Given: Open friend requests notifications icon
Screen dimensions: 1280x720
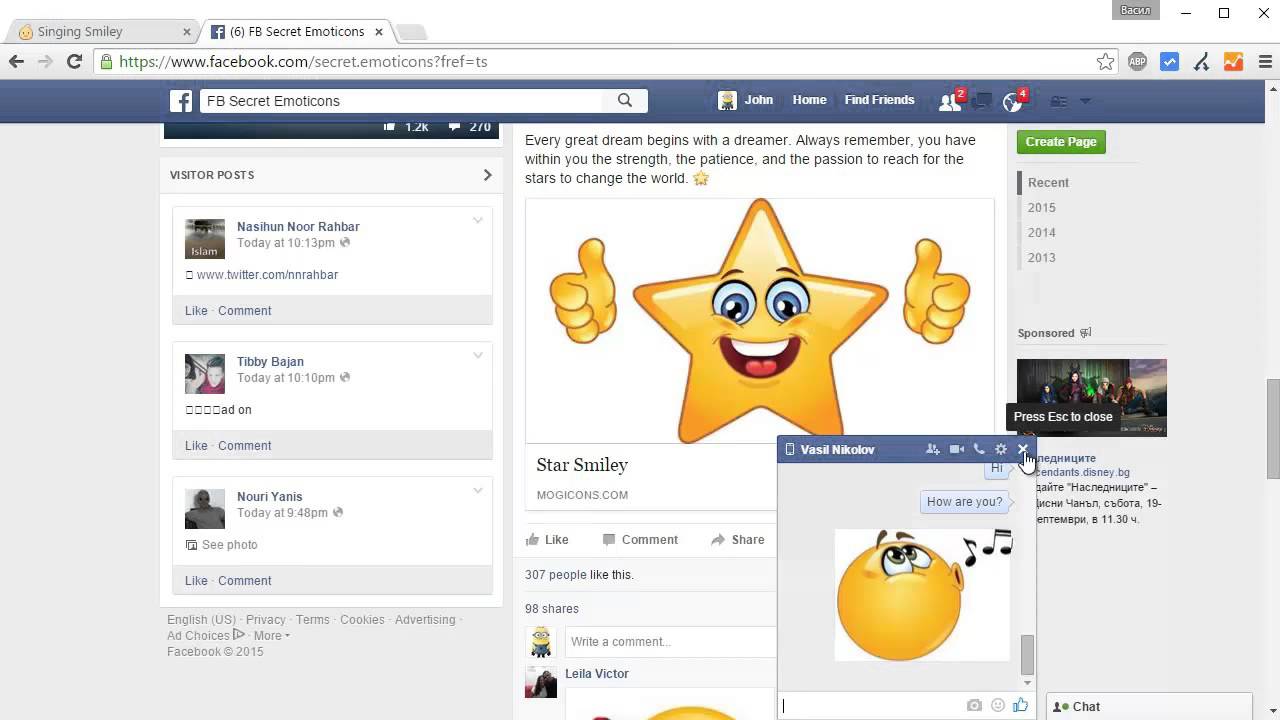Looking at the screenshot, I should [949, 101].
